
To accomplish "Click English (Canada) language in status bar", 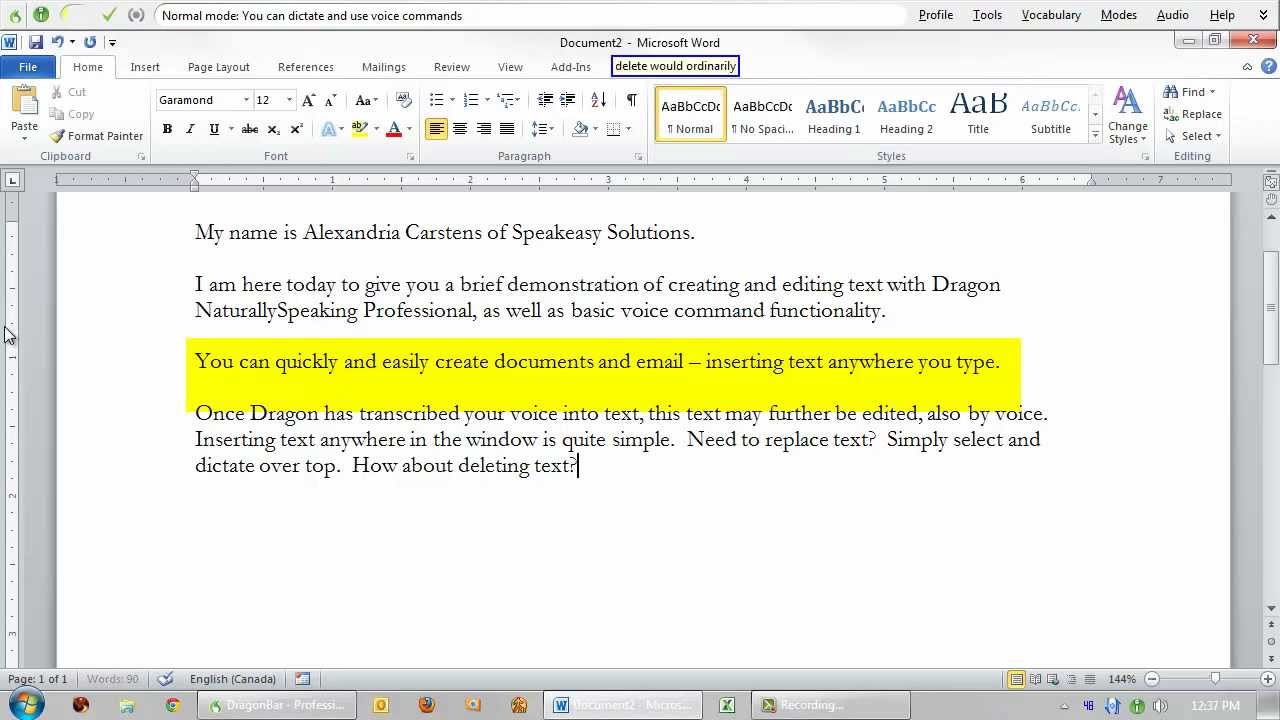I will [233, 679].
